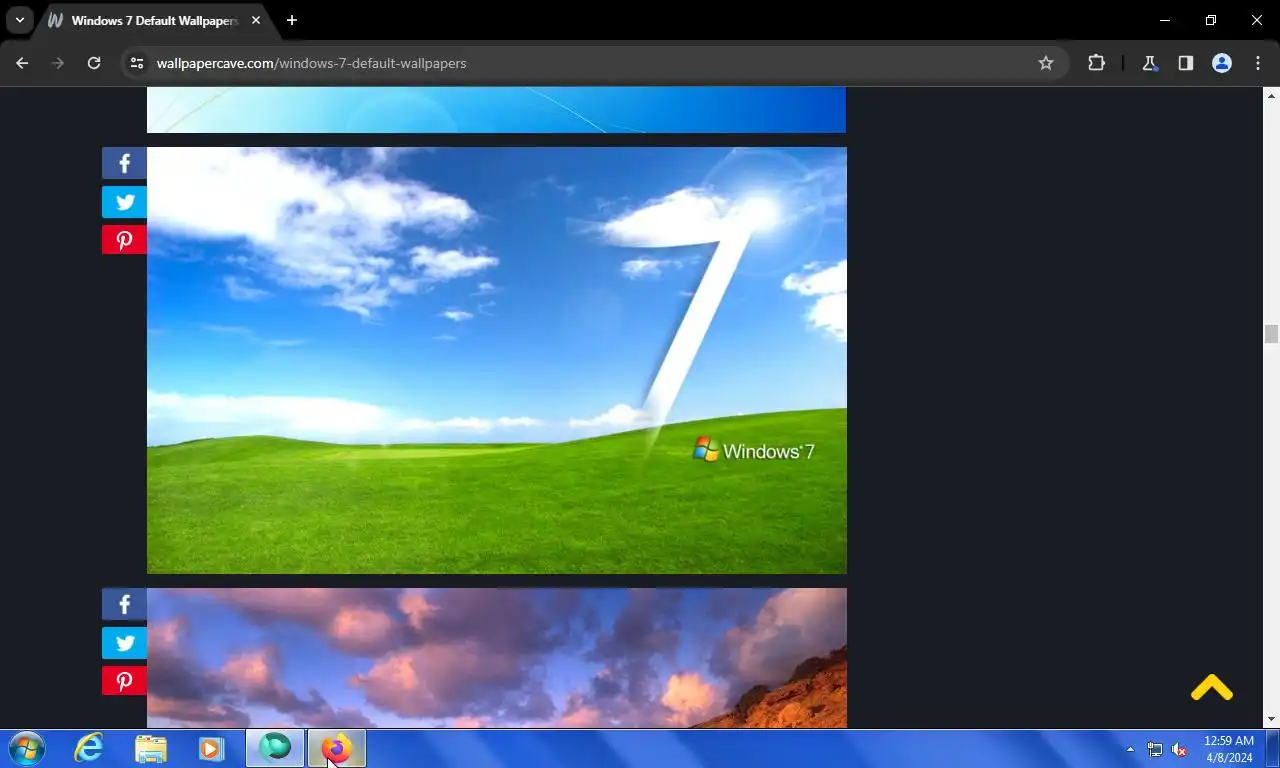Open the clock showing 12:59 AM

[x=1229, y=749]
